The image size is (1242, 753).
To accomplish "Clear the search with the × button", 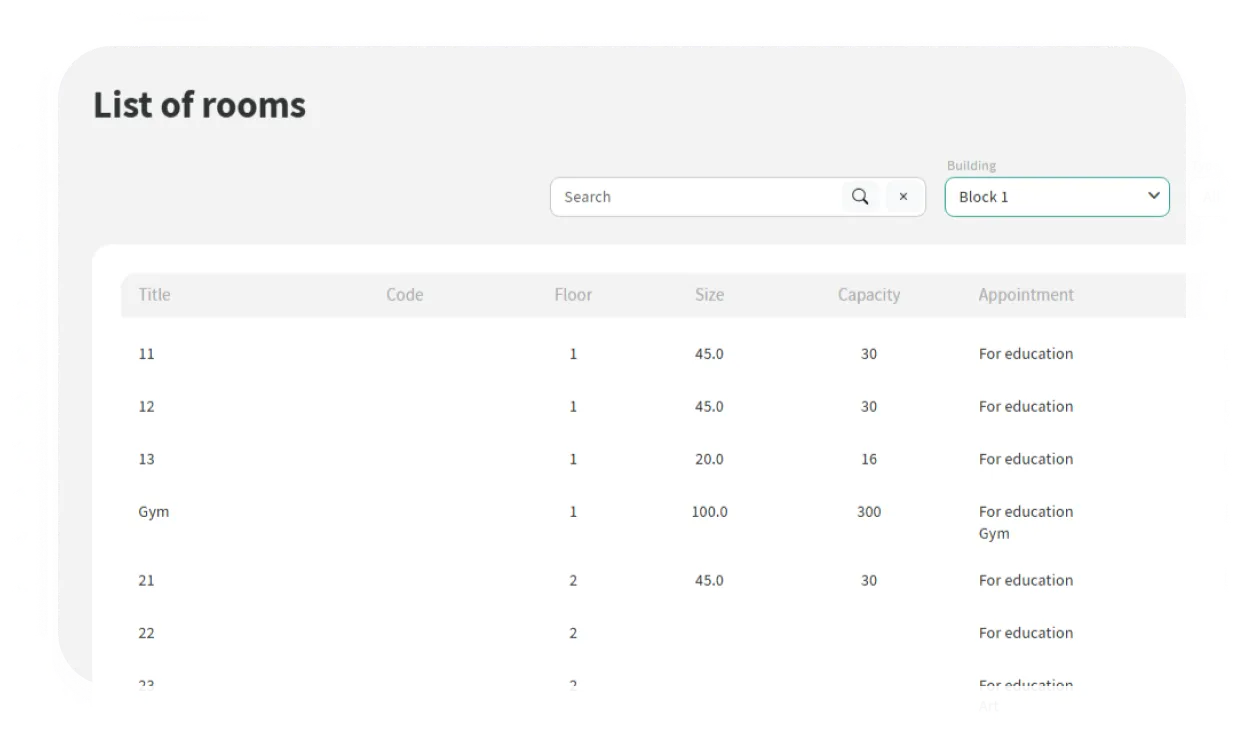I will [903, 197].
